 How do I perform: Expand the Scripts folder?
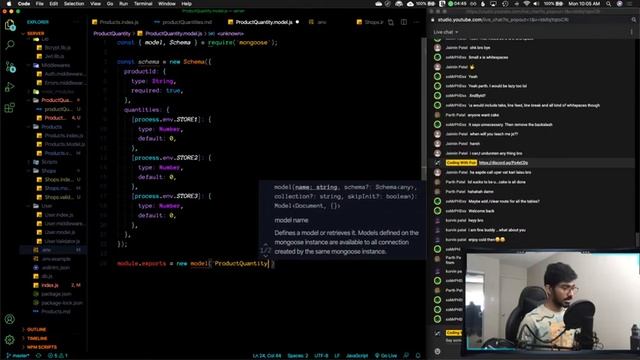[49, 162]
